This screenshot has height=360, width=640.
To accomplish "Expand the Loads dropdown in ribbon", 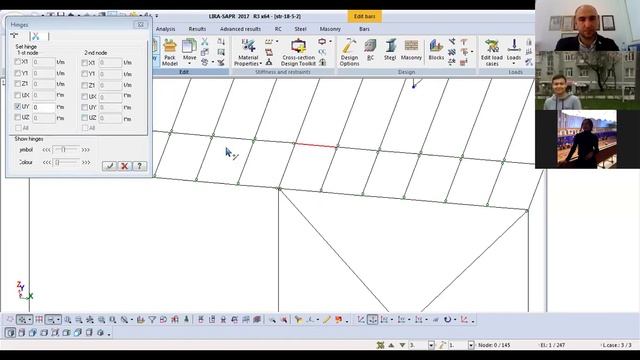I will pyautogui.click(x=513, y=64).
